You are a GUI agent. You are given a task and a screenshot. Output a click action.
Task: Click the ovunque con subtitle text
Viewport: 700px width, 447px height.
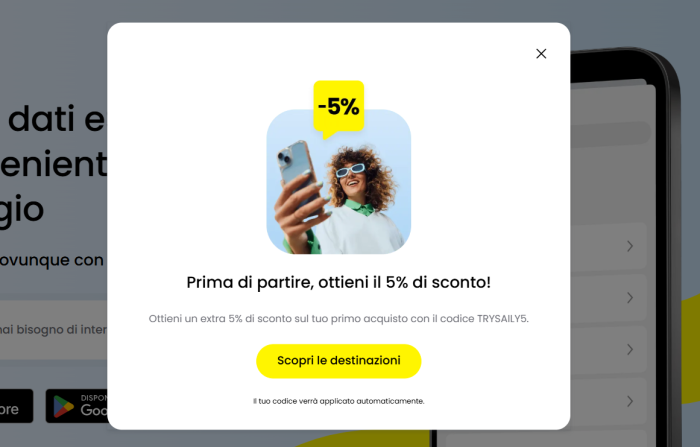pyautogui.click(x=52, y=260)
